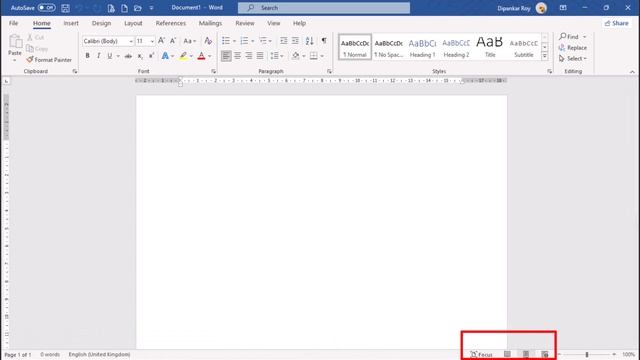Align text left
This screenshot has height=360, width=640.
click(x=226, y=56)
